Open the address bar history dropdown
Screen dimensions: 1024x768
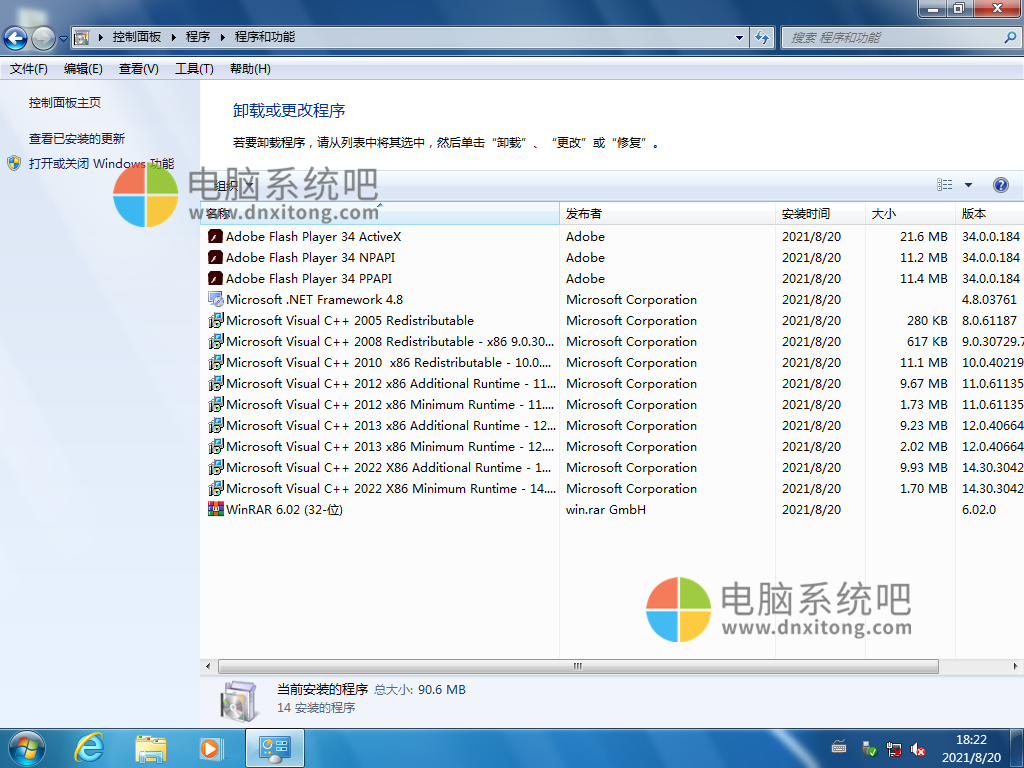tap(740, 38)
